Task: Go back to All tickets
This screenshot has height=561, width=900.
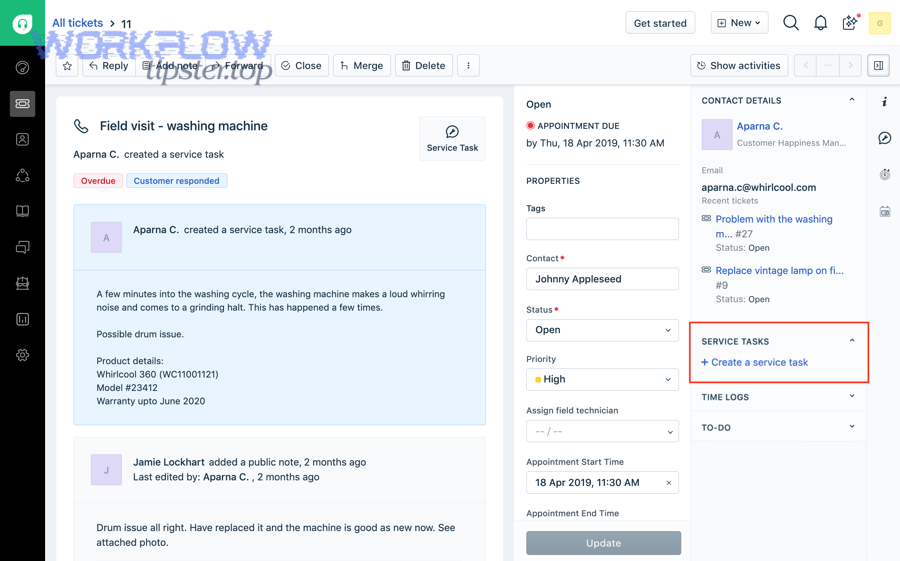Action: 77,23
